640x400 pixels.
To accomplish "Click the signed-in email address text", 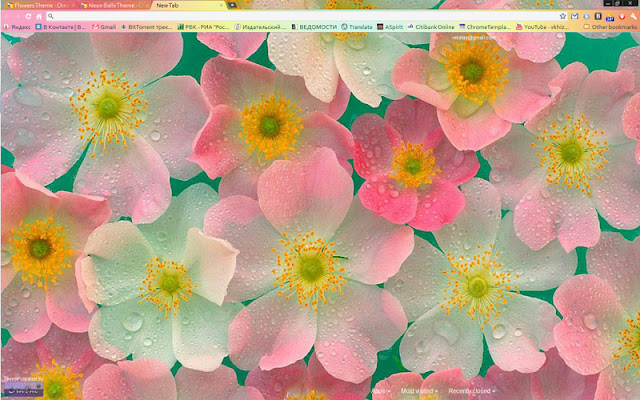I will tap(473, 38).
